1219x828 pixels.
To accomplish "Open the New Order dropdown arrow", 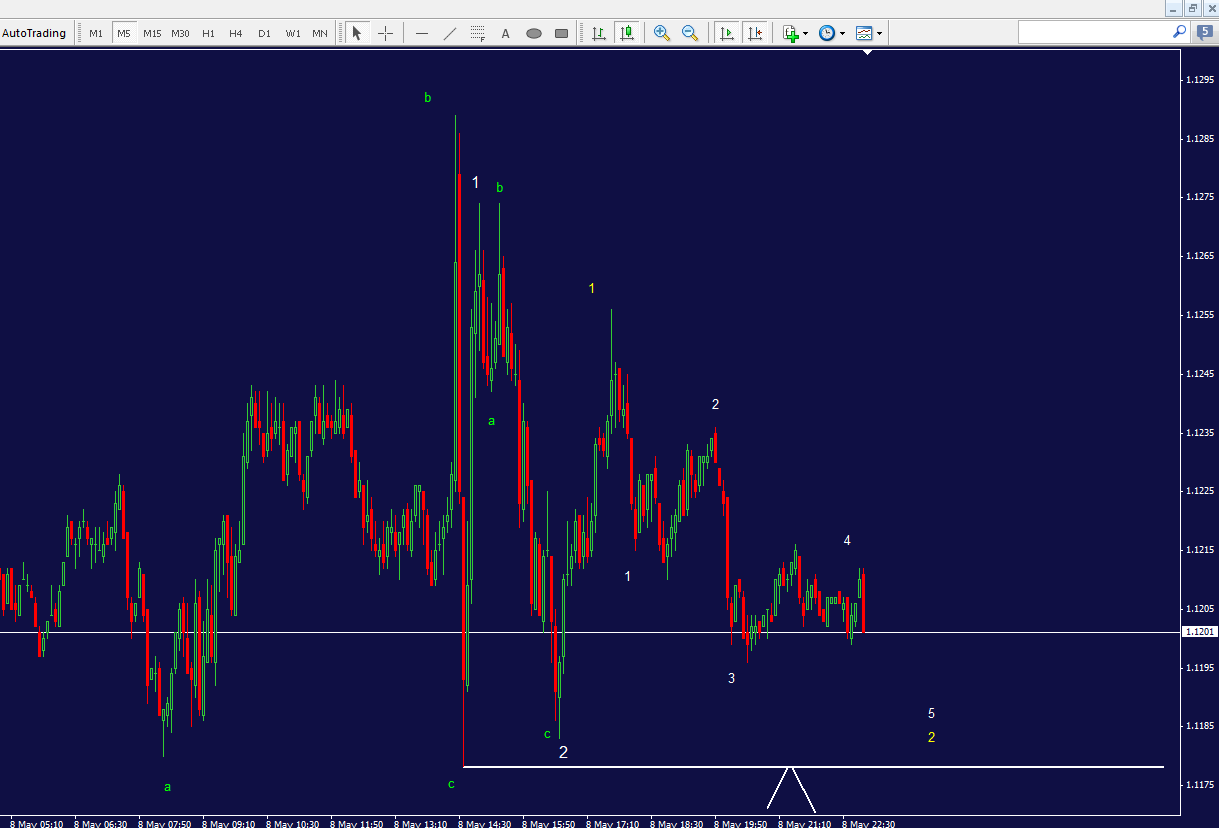I will point(805,32).
